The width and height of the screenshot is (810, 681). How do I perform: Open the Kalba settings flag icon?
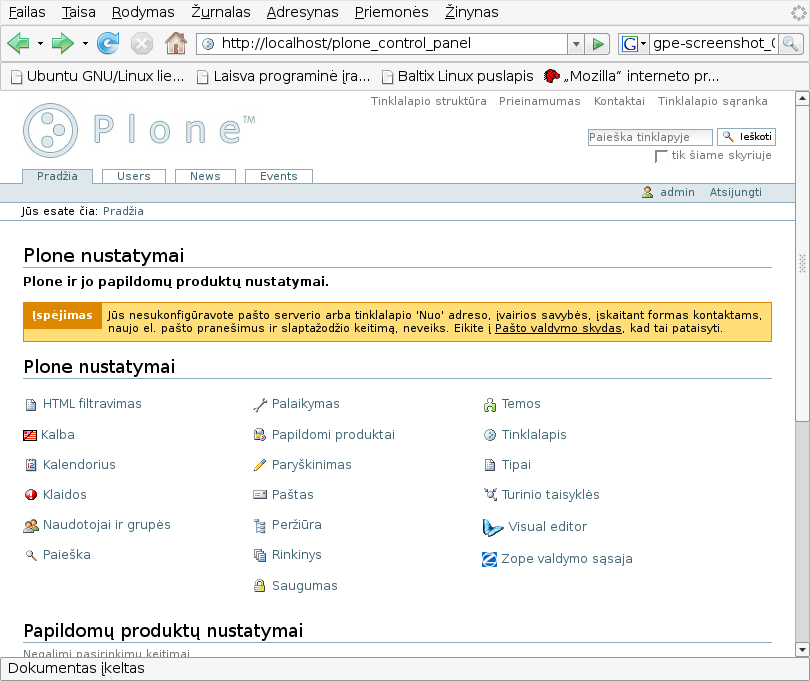click(30, 435)
